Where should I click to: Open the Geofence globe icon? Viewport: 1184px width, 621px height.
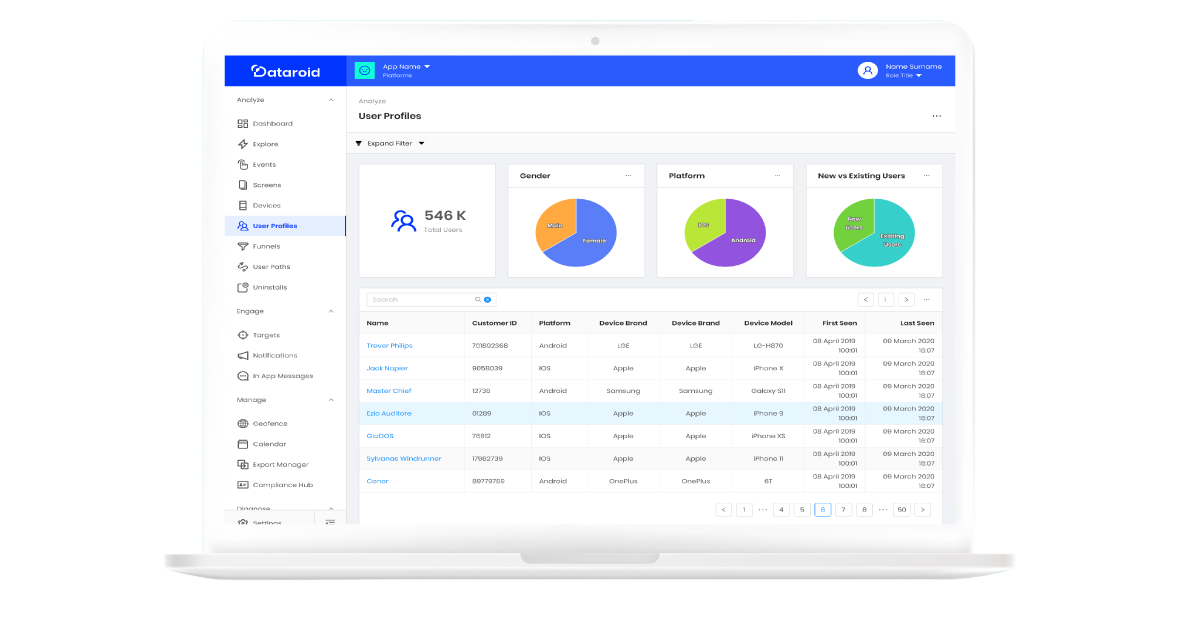[x=242, y=423]
